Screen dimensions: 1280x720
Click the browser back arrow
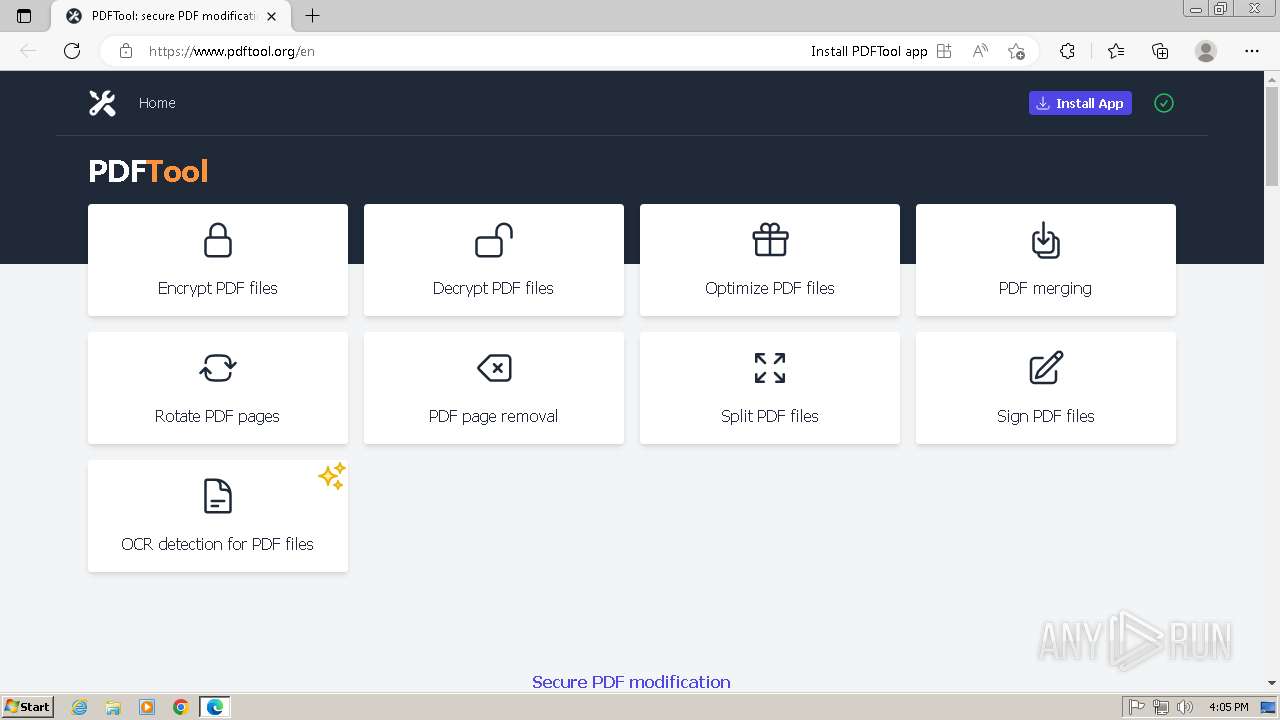point(28,51)
